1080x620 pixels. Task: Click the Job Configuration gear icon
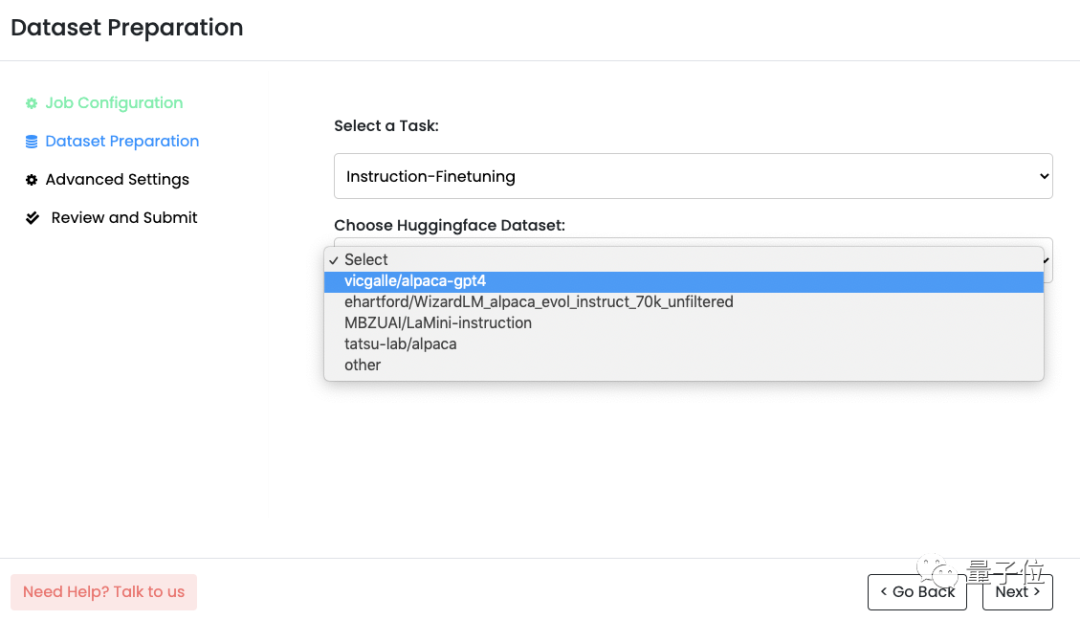click(32, 103)
